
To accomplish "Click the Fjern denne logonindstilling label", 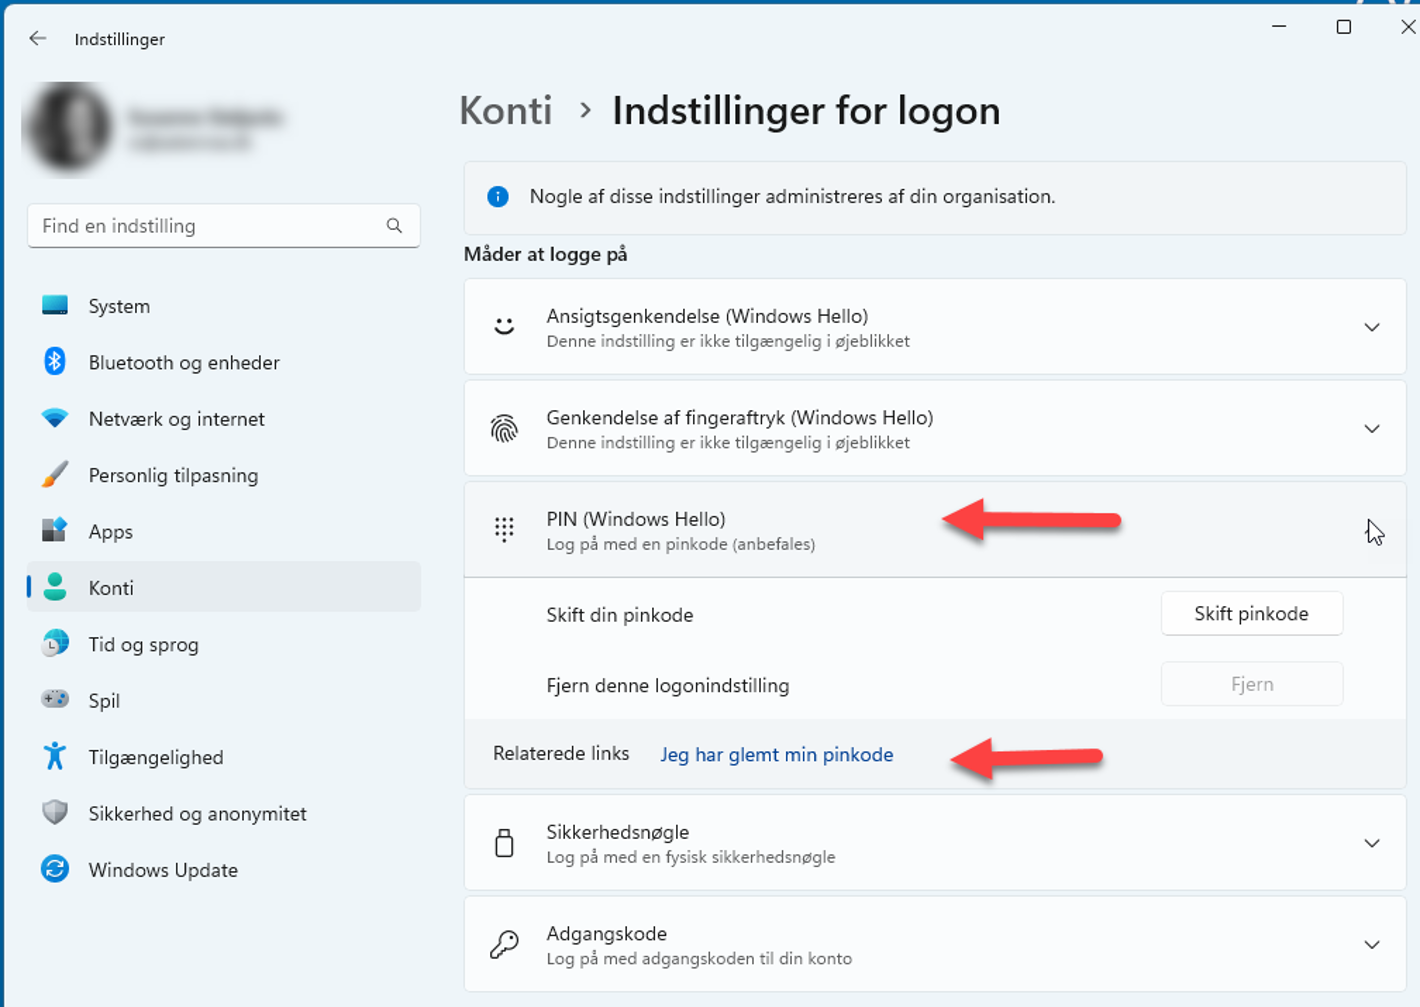I will tap(667, 685).
